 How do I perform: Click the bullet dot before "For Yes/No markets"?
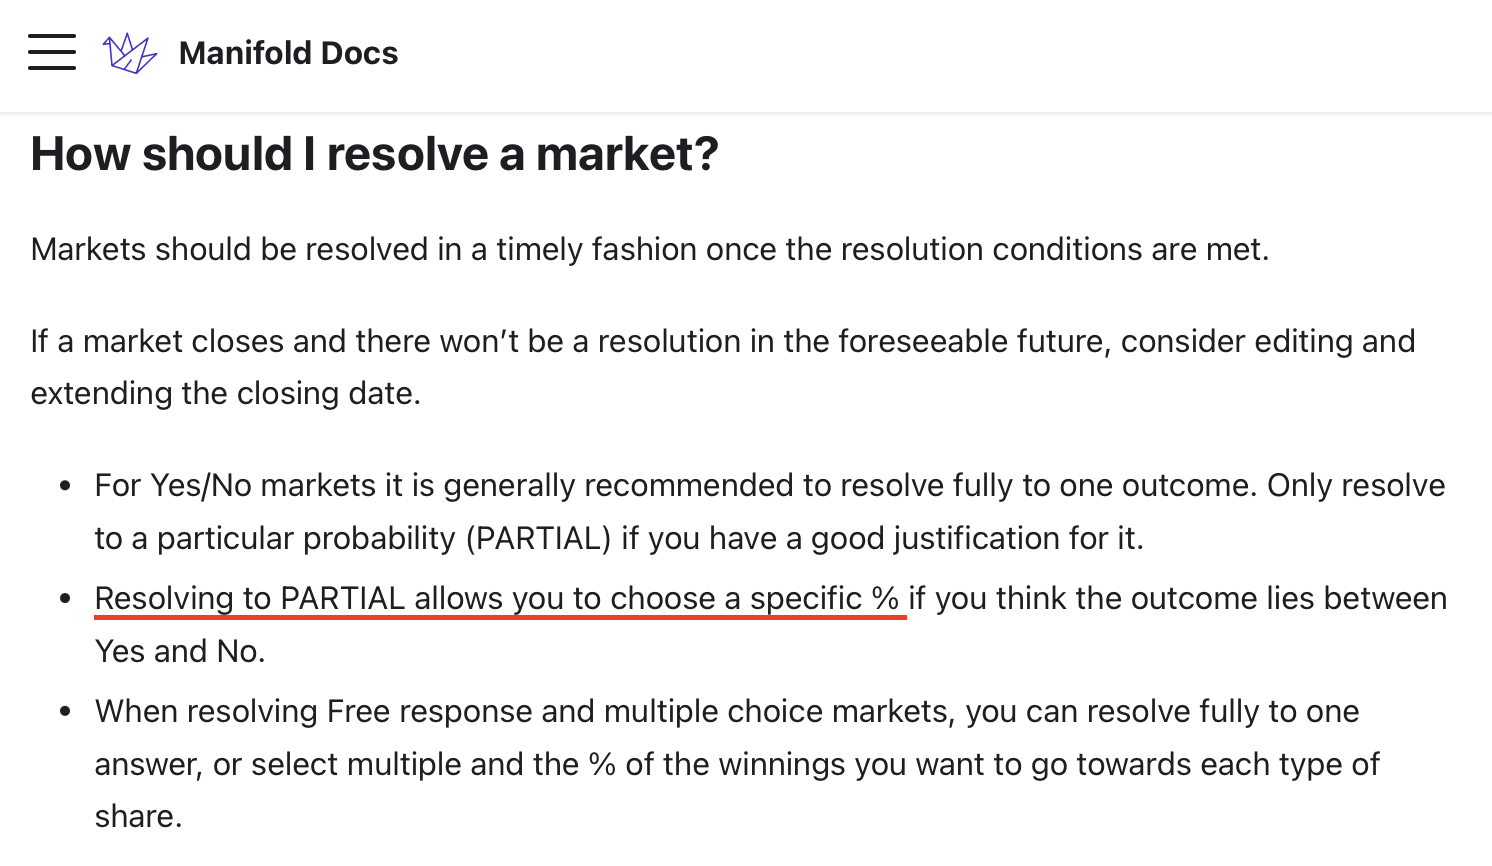[x=65, y=486]
